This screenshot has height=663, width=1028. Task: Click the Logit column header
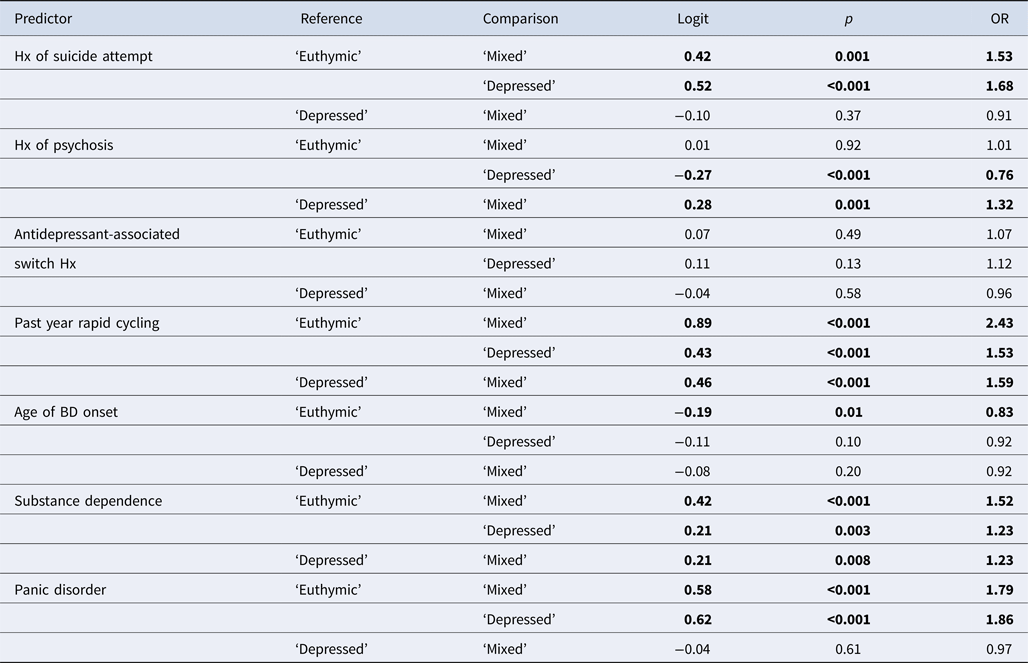pos(694,19)
